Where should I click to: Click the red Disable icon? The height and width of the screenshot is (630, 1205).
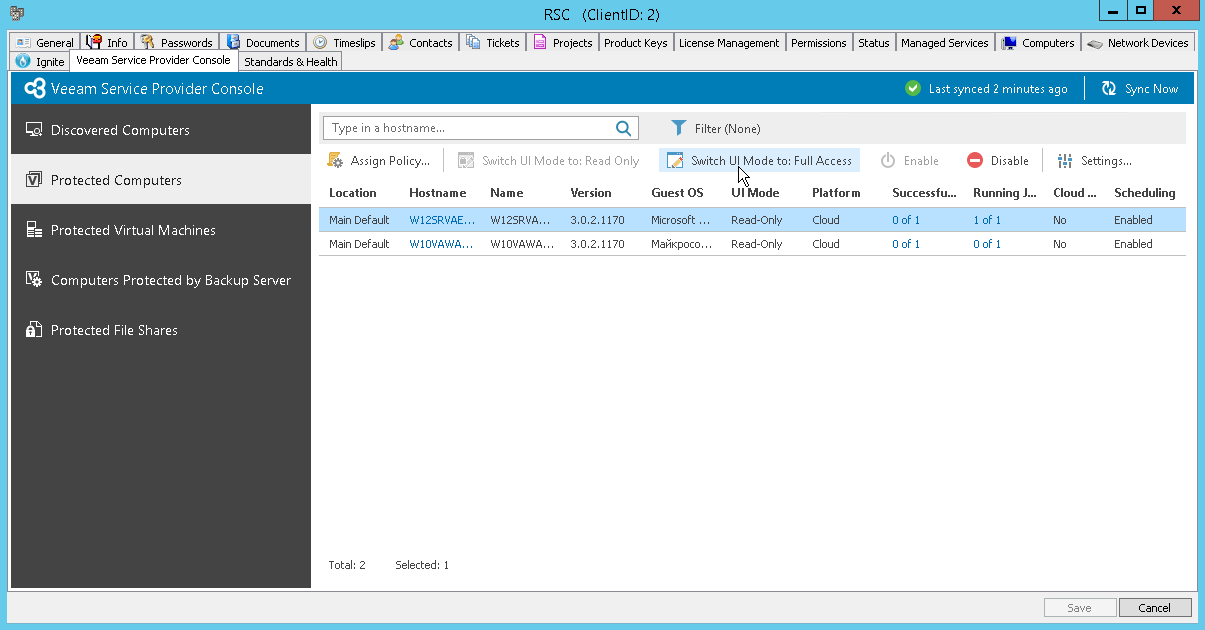(x=974, y=160)
